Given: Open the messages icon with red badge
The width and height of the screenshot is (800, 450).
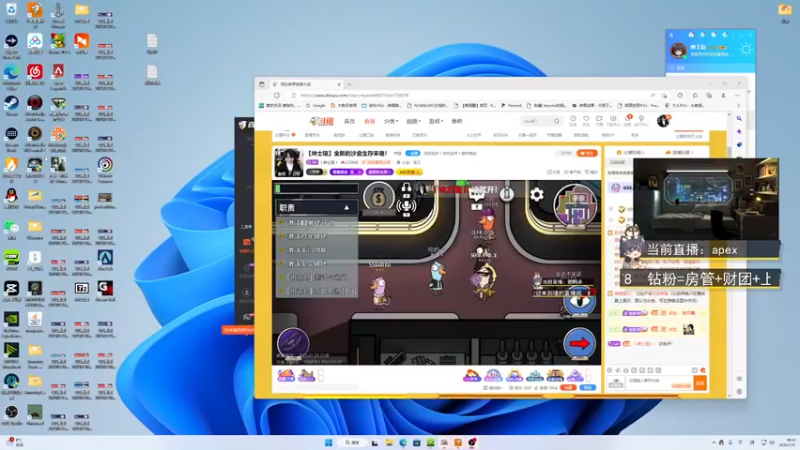Looking at the screenshot, I should click(628, 119).
